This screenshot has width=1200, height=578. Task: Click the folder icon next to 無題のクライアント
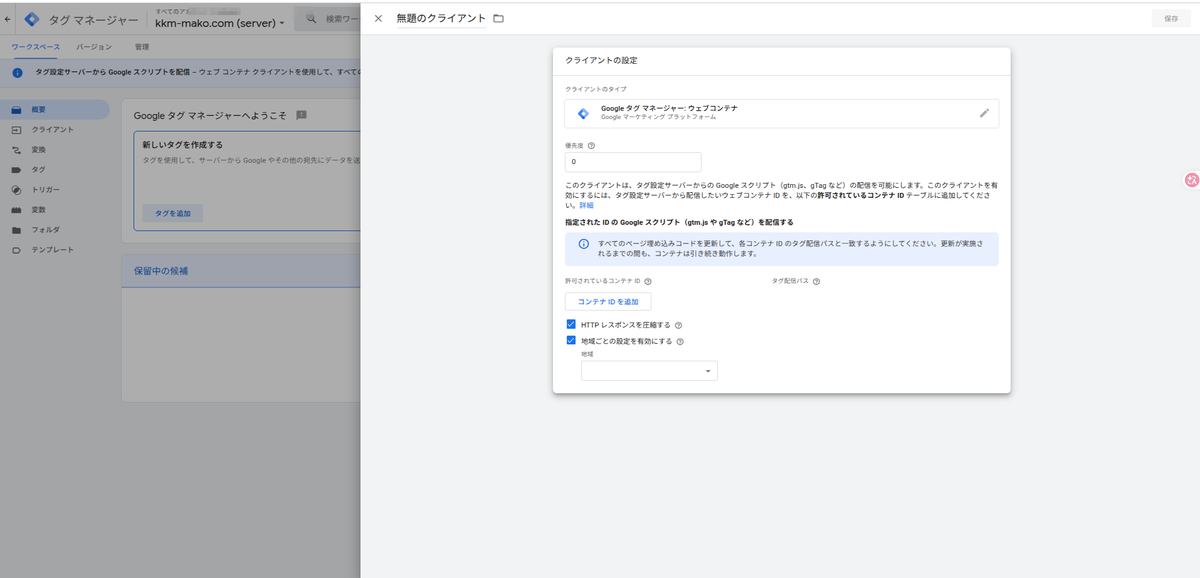tap(498, 18)
